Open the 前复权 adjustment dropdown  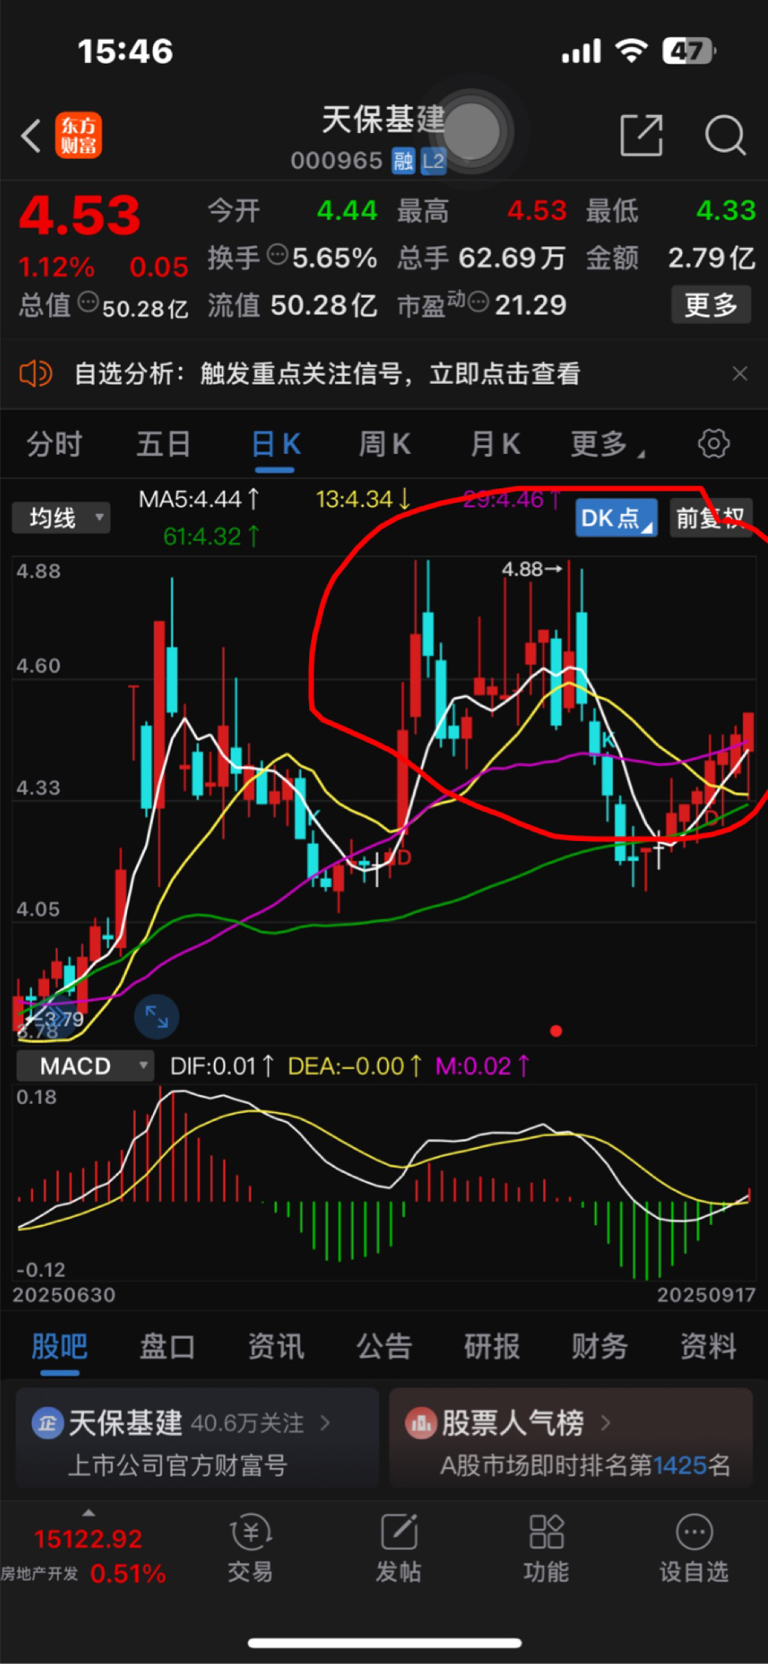711,518
